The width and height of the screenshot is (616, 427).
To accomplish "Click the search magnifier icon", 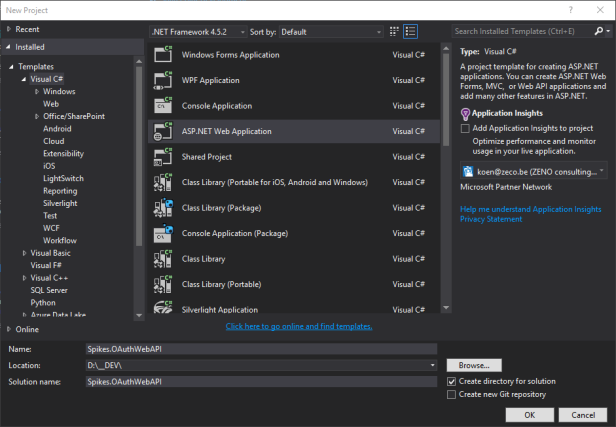I will click(598, 31).
